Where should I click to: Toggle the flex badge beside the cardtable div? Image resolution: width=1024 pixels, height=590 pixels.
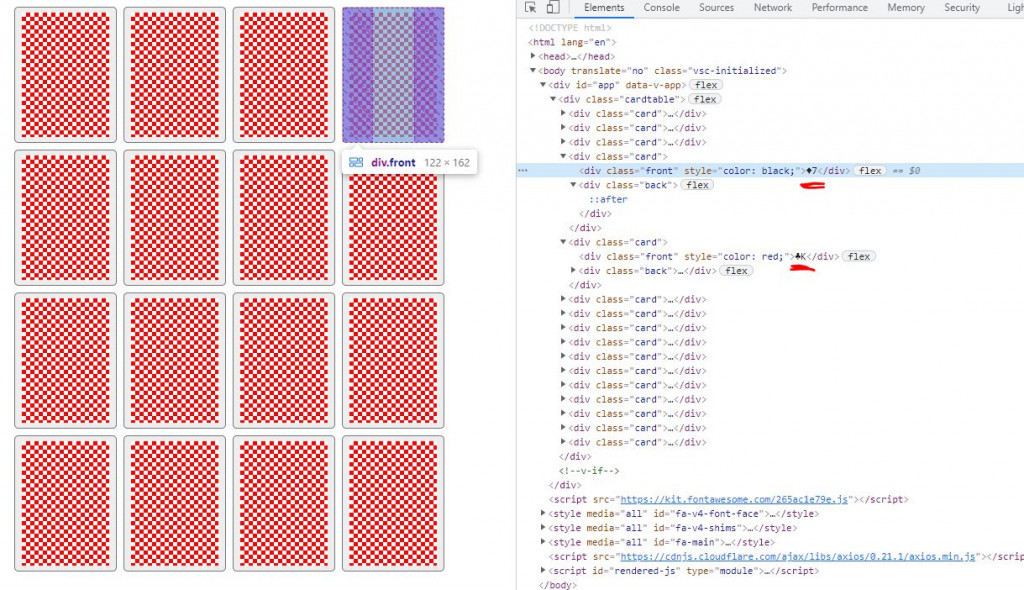pos(705,99)
